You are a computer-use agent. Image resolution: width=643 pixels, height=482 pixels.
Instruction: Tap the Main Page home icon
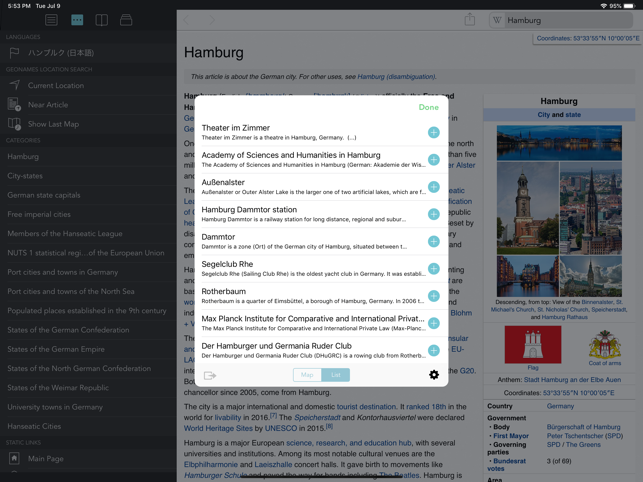(14, 458)
